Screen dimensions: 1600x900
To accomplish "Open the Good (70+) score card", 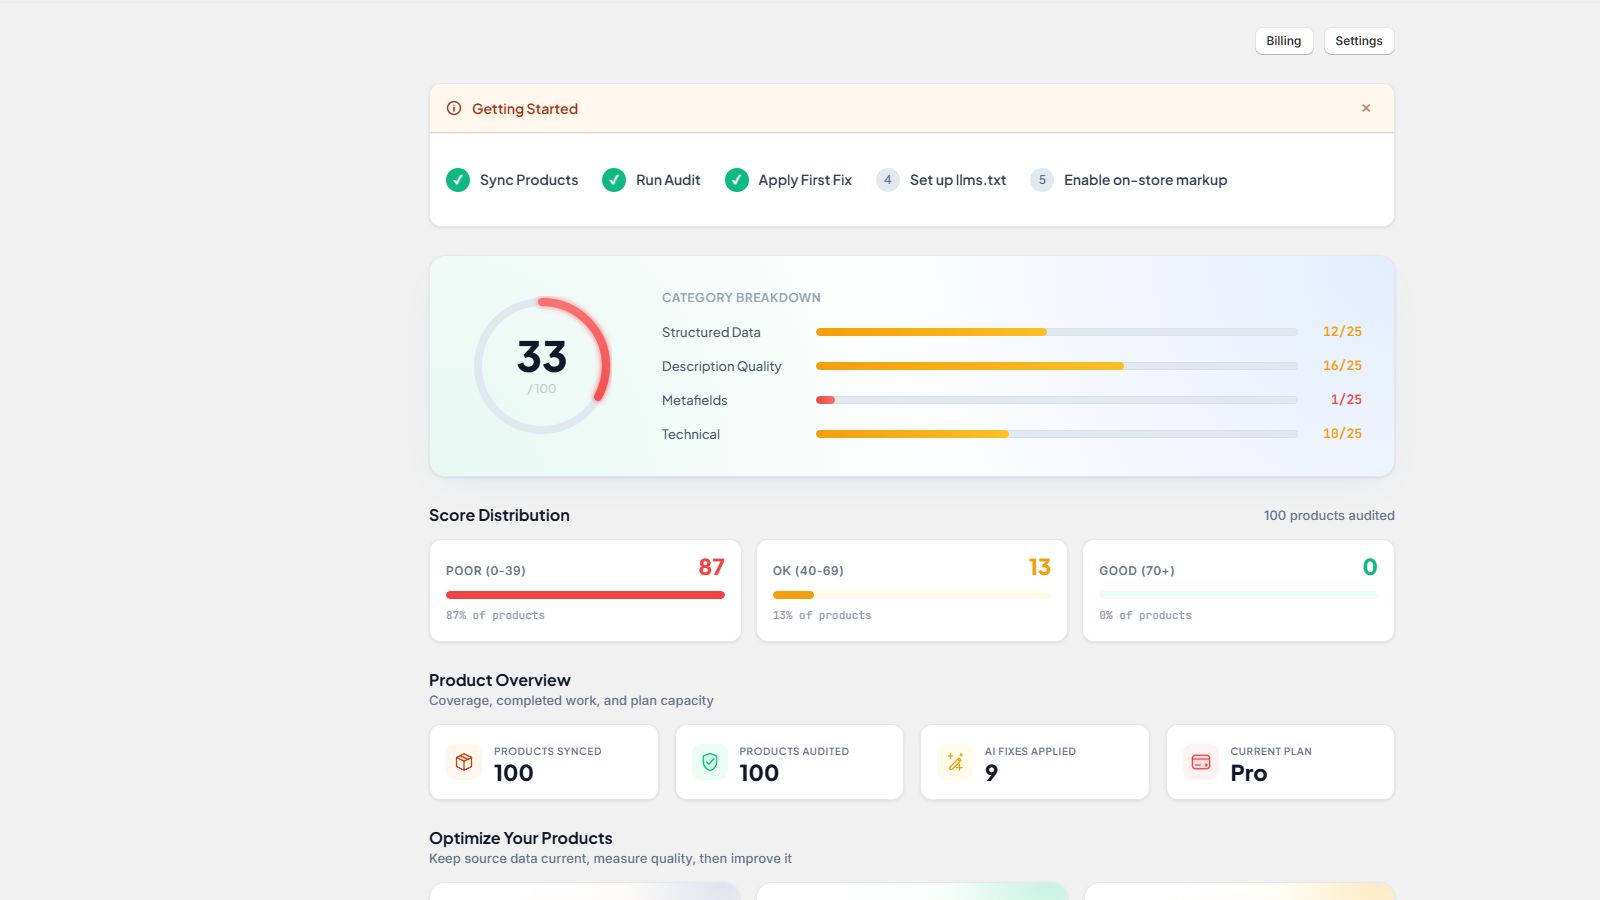I will [x=1238, y=591].
